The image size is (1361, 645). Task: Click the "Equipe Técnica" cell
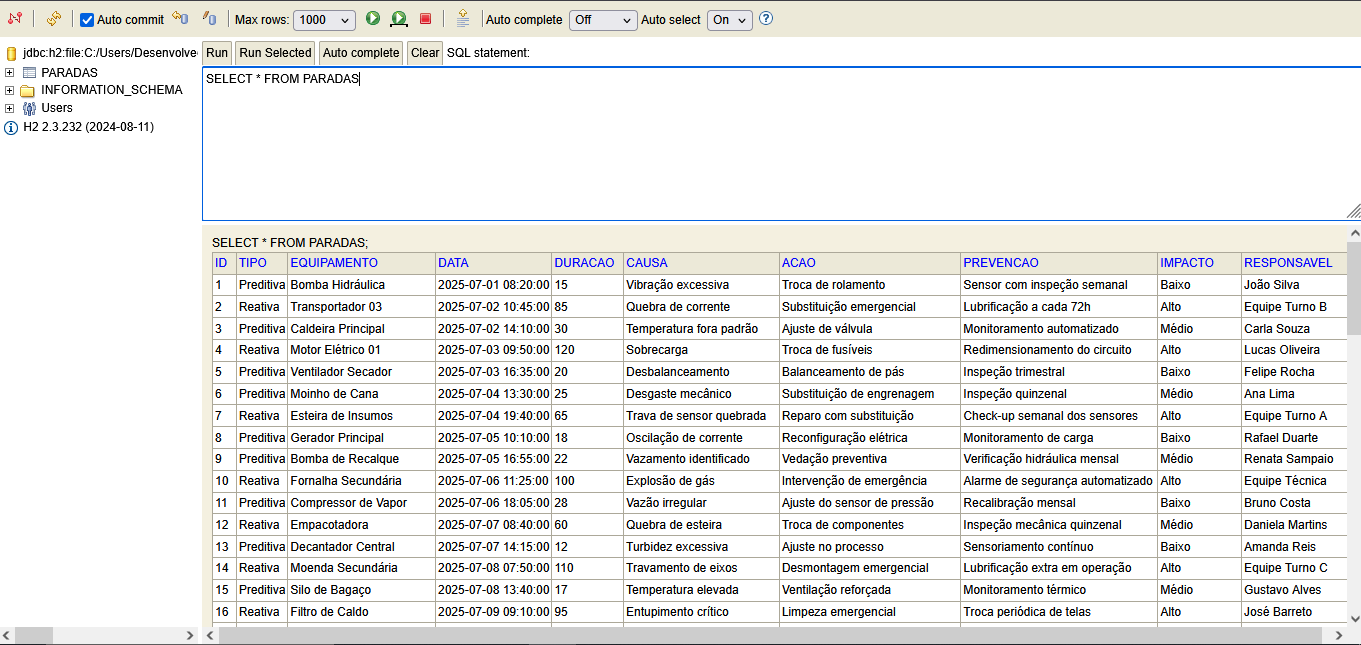tap(1294, 481)
